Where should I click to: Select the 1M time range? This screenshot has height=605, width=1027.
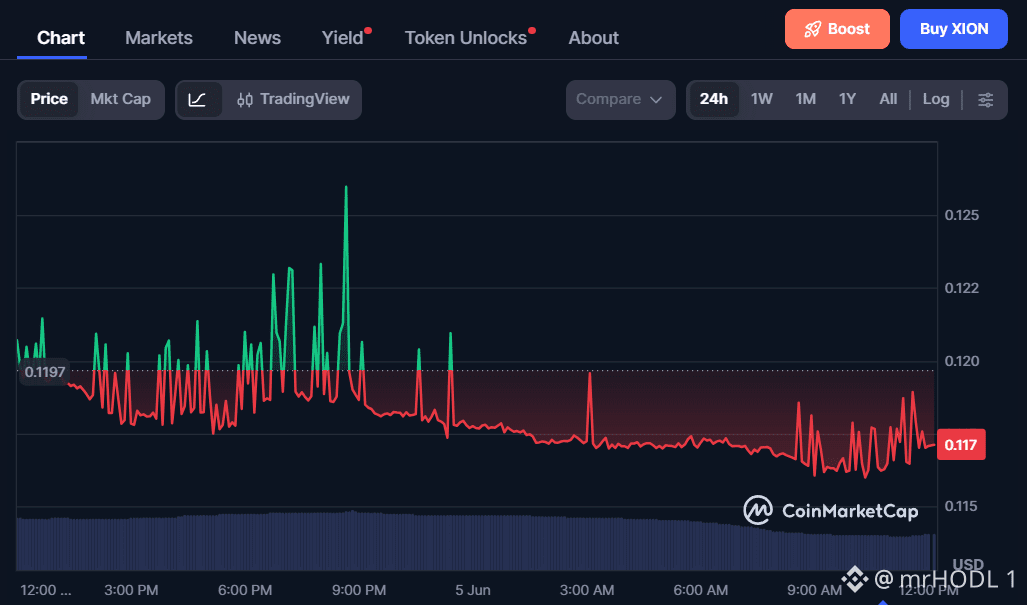[806, 100]
